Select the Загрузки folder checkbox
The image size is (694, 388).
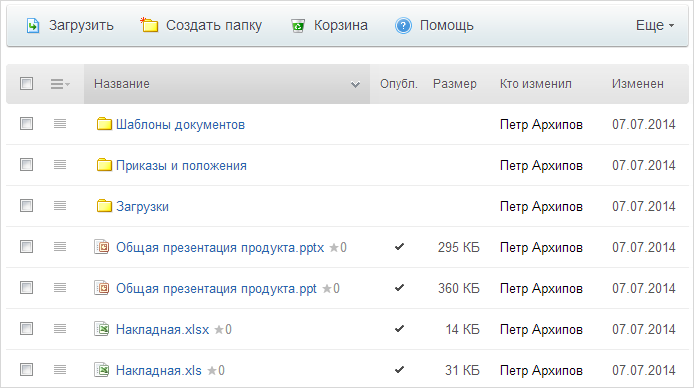pyautogui.click(x=27, y=205)
